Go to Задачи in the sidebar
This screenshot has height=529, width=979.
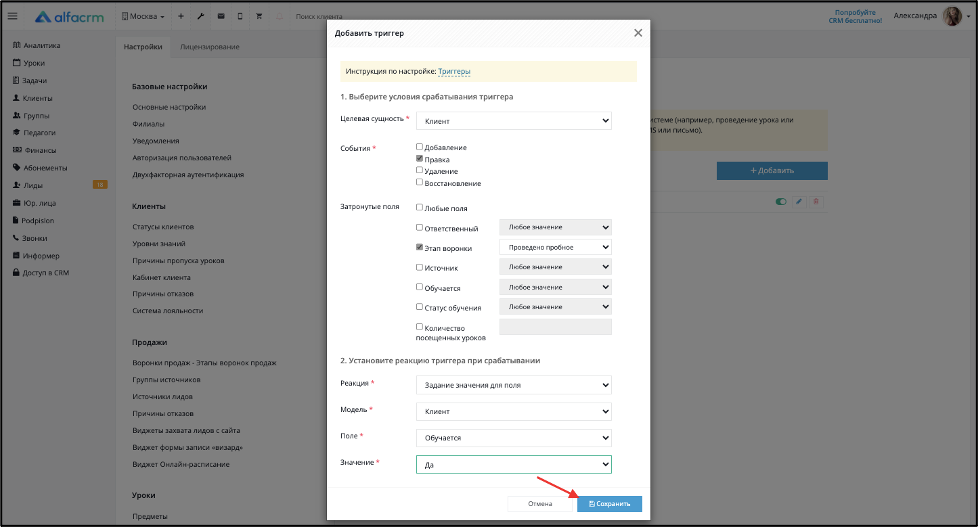click(29, 81)
